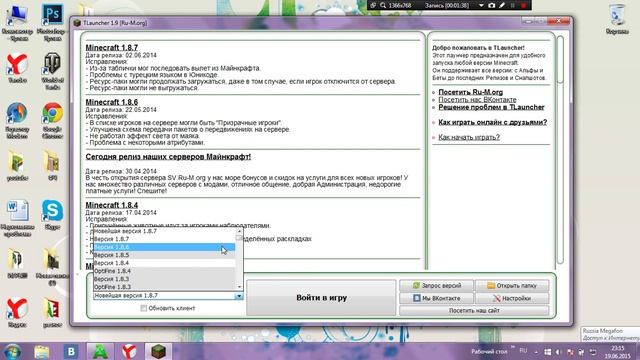Select 'Новейшая версия 1.8.7' in the list

(x=164, y=231)
